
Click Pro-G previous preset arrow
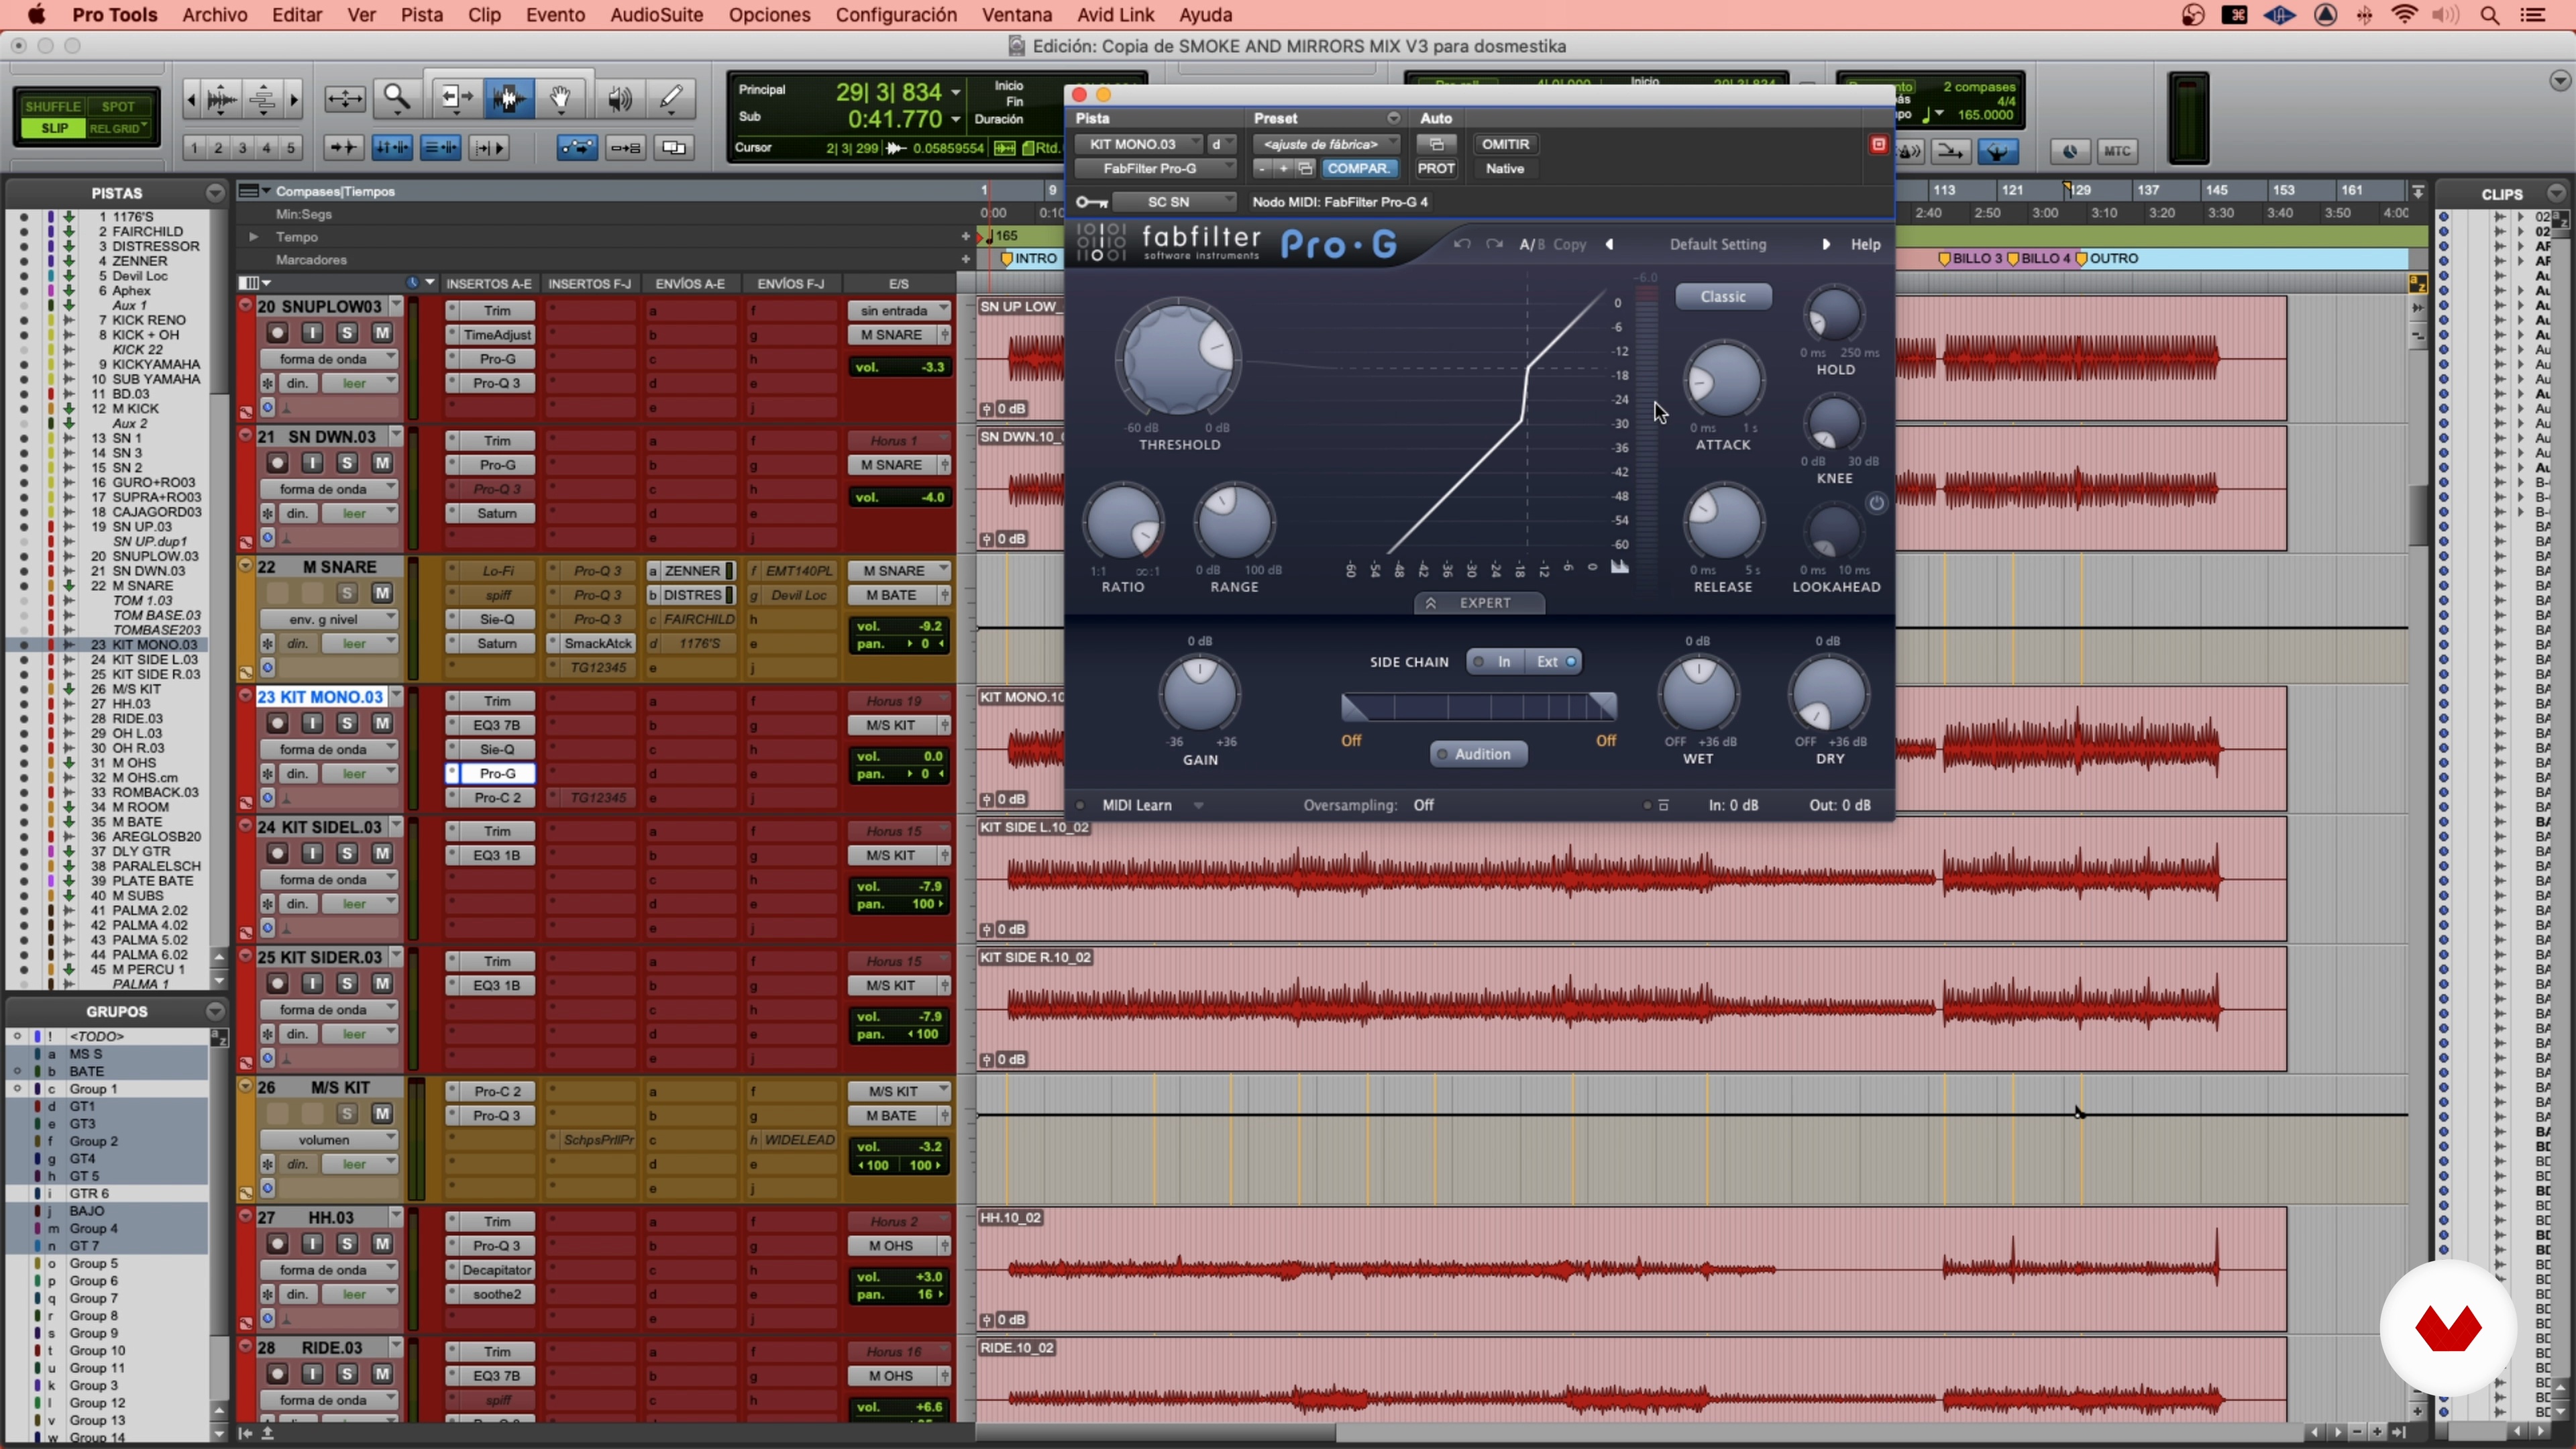pos(1609,244)
